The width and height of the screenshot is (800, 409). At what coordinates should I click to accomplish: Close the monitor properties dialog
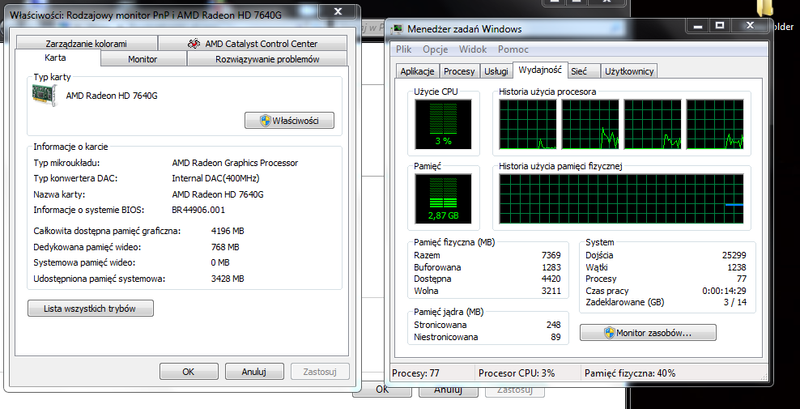(x=337, y=11)
